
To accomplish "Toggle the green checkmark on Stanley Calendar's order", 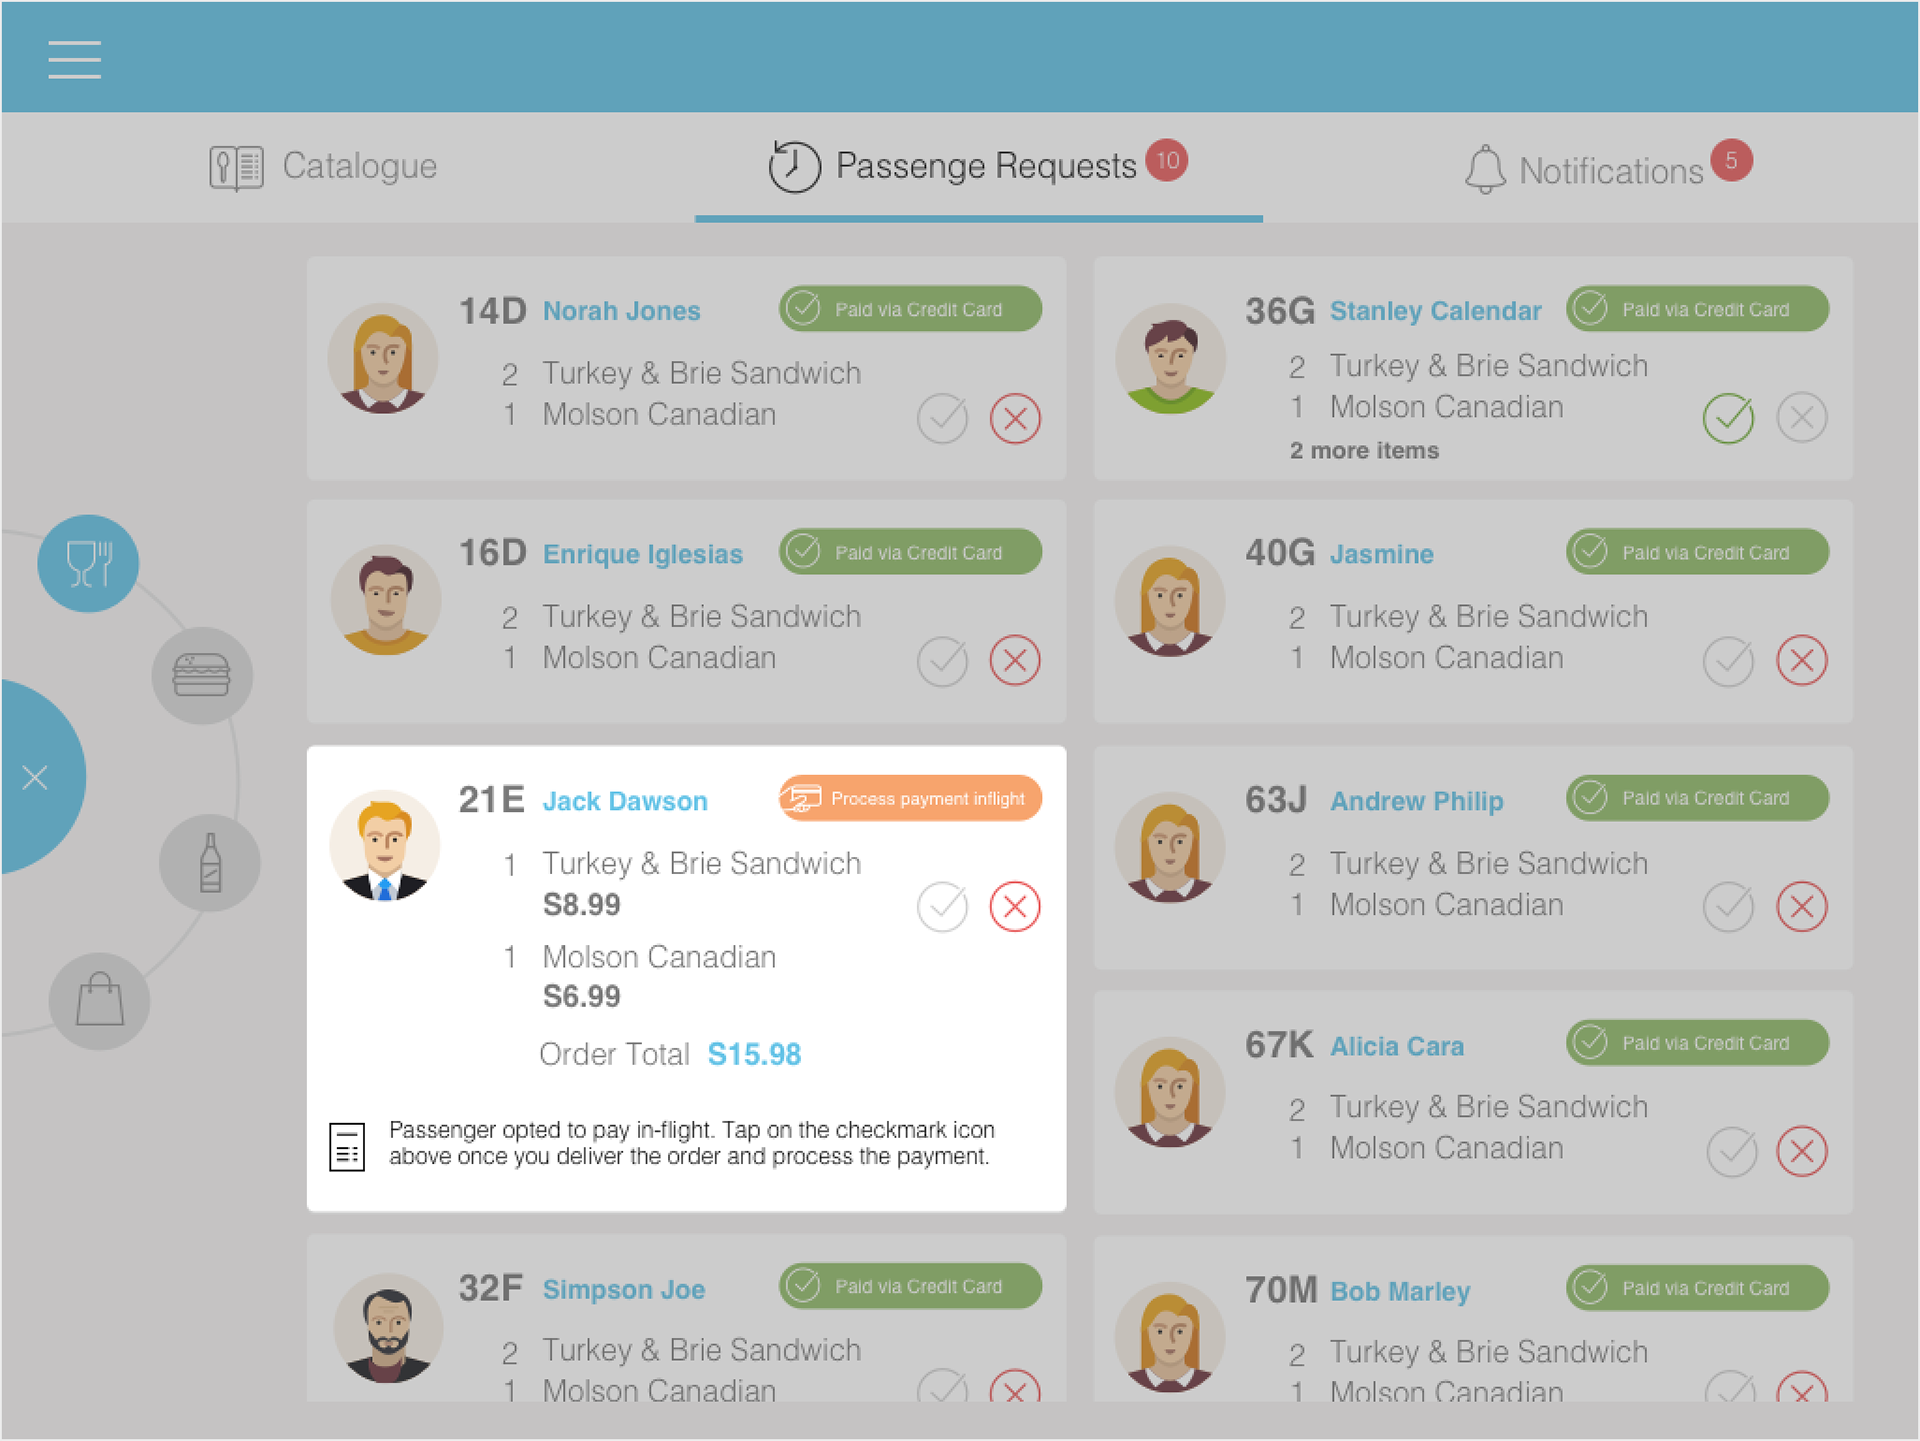I will [1728, 418].
